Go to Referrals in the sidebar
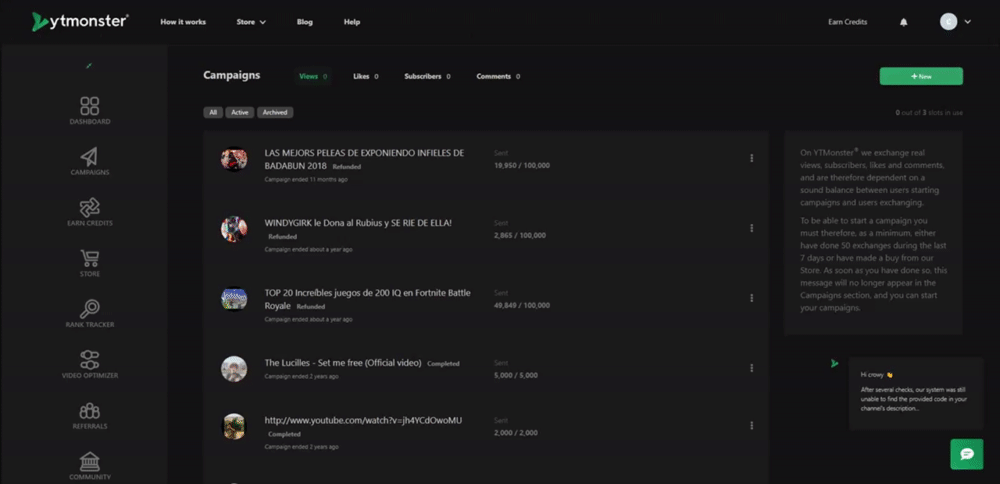The image size is (1000, 484). pos(90,412)
